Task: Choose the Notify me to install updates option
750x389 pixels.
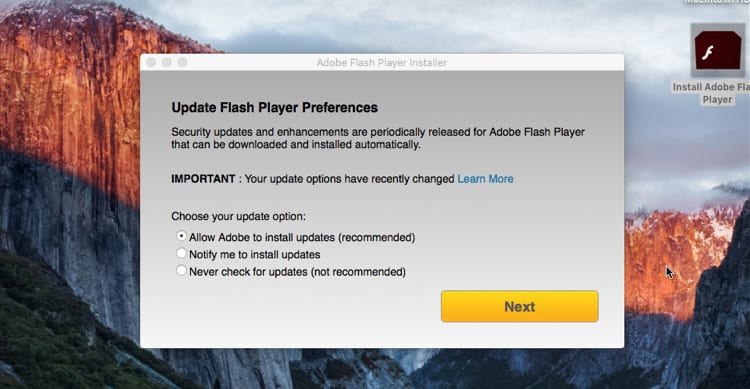Action: (181, 253)
